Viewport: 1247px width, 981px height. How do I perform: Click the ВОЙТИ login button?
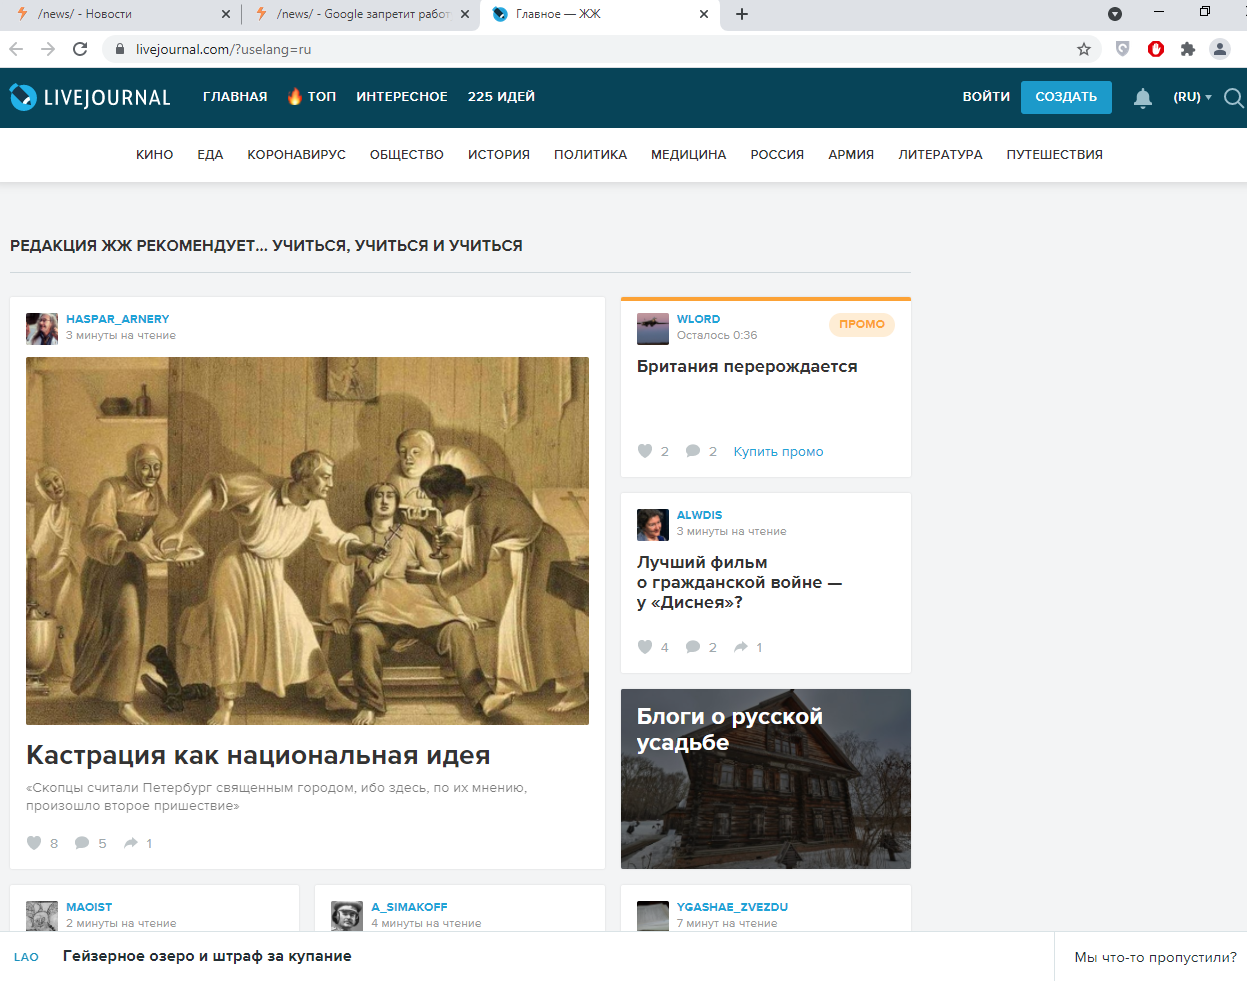click(986, 97)
